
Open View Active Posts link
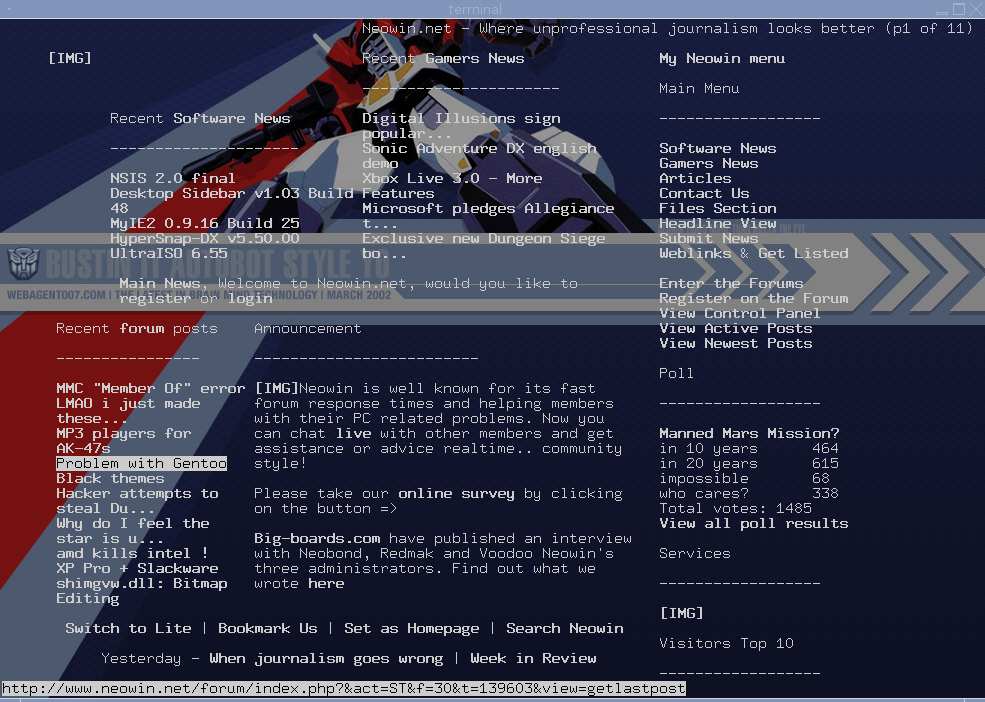[x=736, y=329]
